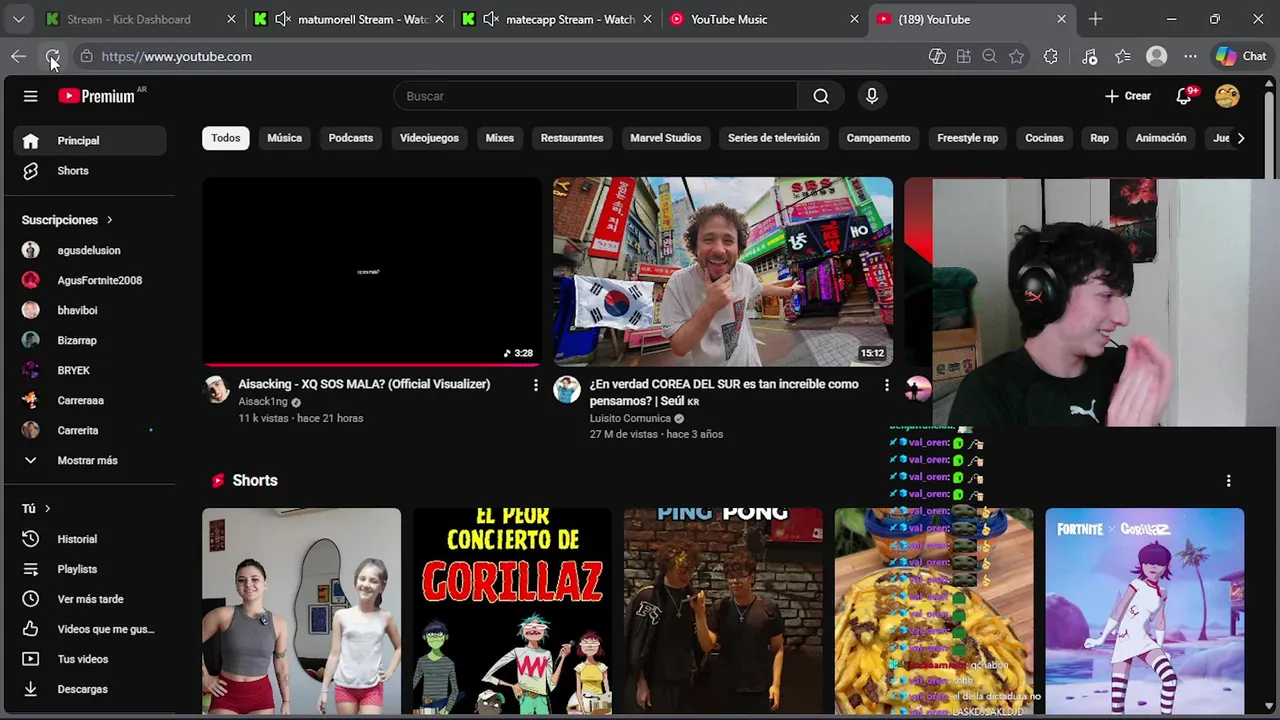Viewport: 1280px width, 720px height.
Task: Play the Corea del Sur video thumbnail
Action: coord(723,272)
